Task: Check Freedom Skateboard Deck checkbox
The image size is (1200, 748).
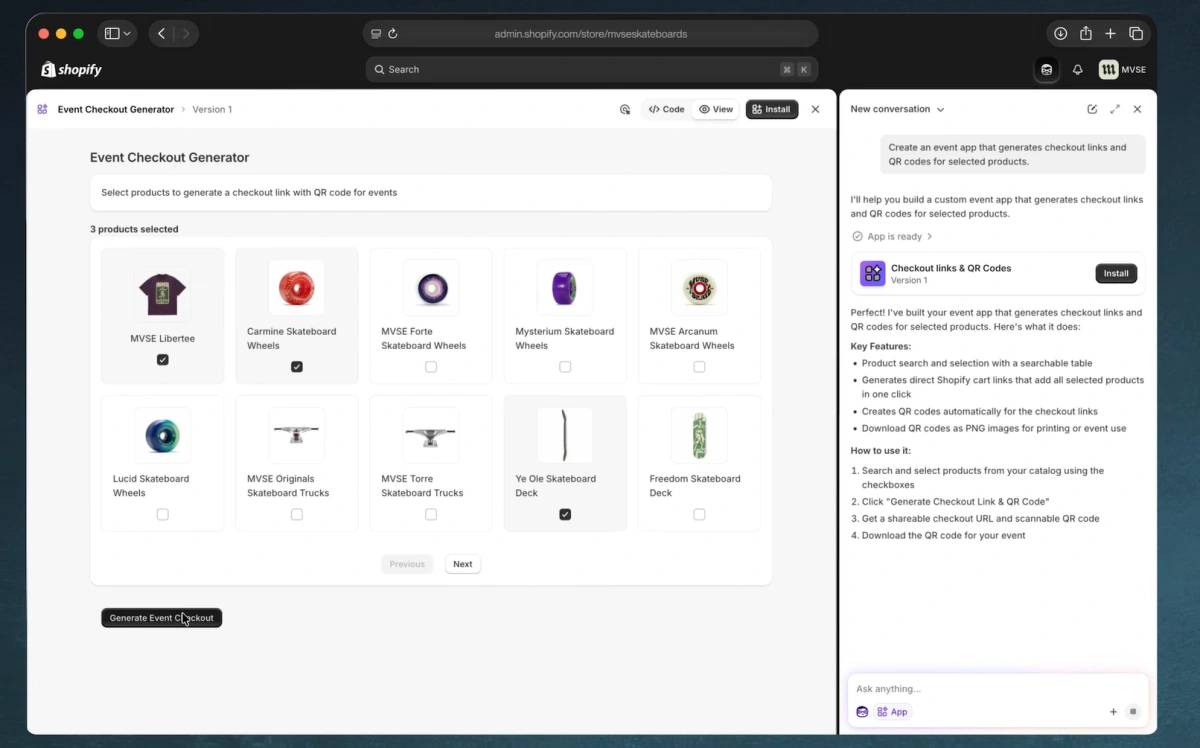Action: pyautogui.click(x=699, y=514)
